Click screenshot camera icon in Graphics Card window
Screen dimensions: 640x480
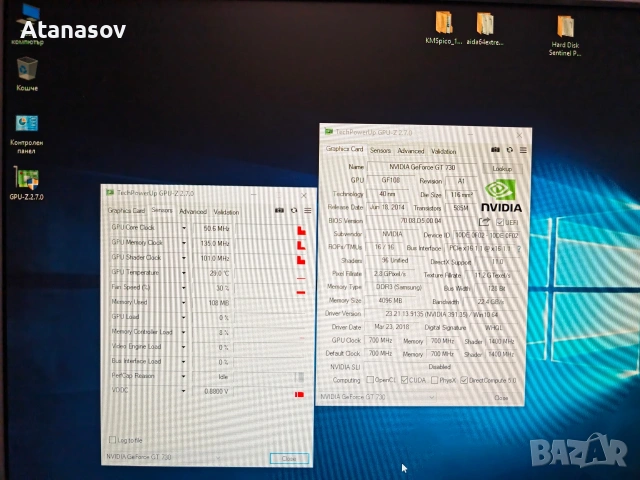[x=496, y=150]
